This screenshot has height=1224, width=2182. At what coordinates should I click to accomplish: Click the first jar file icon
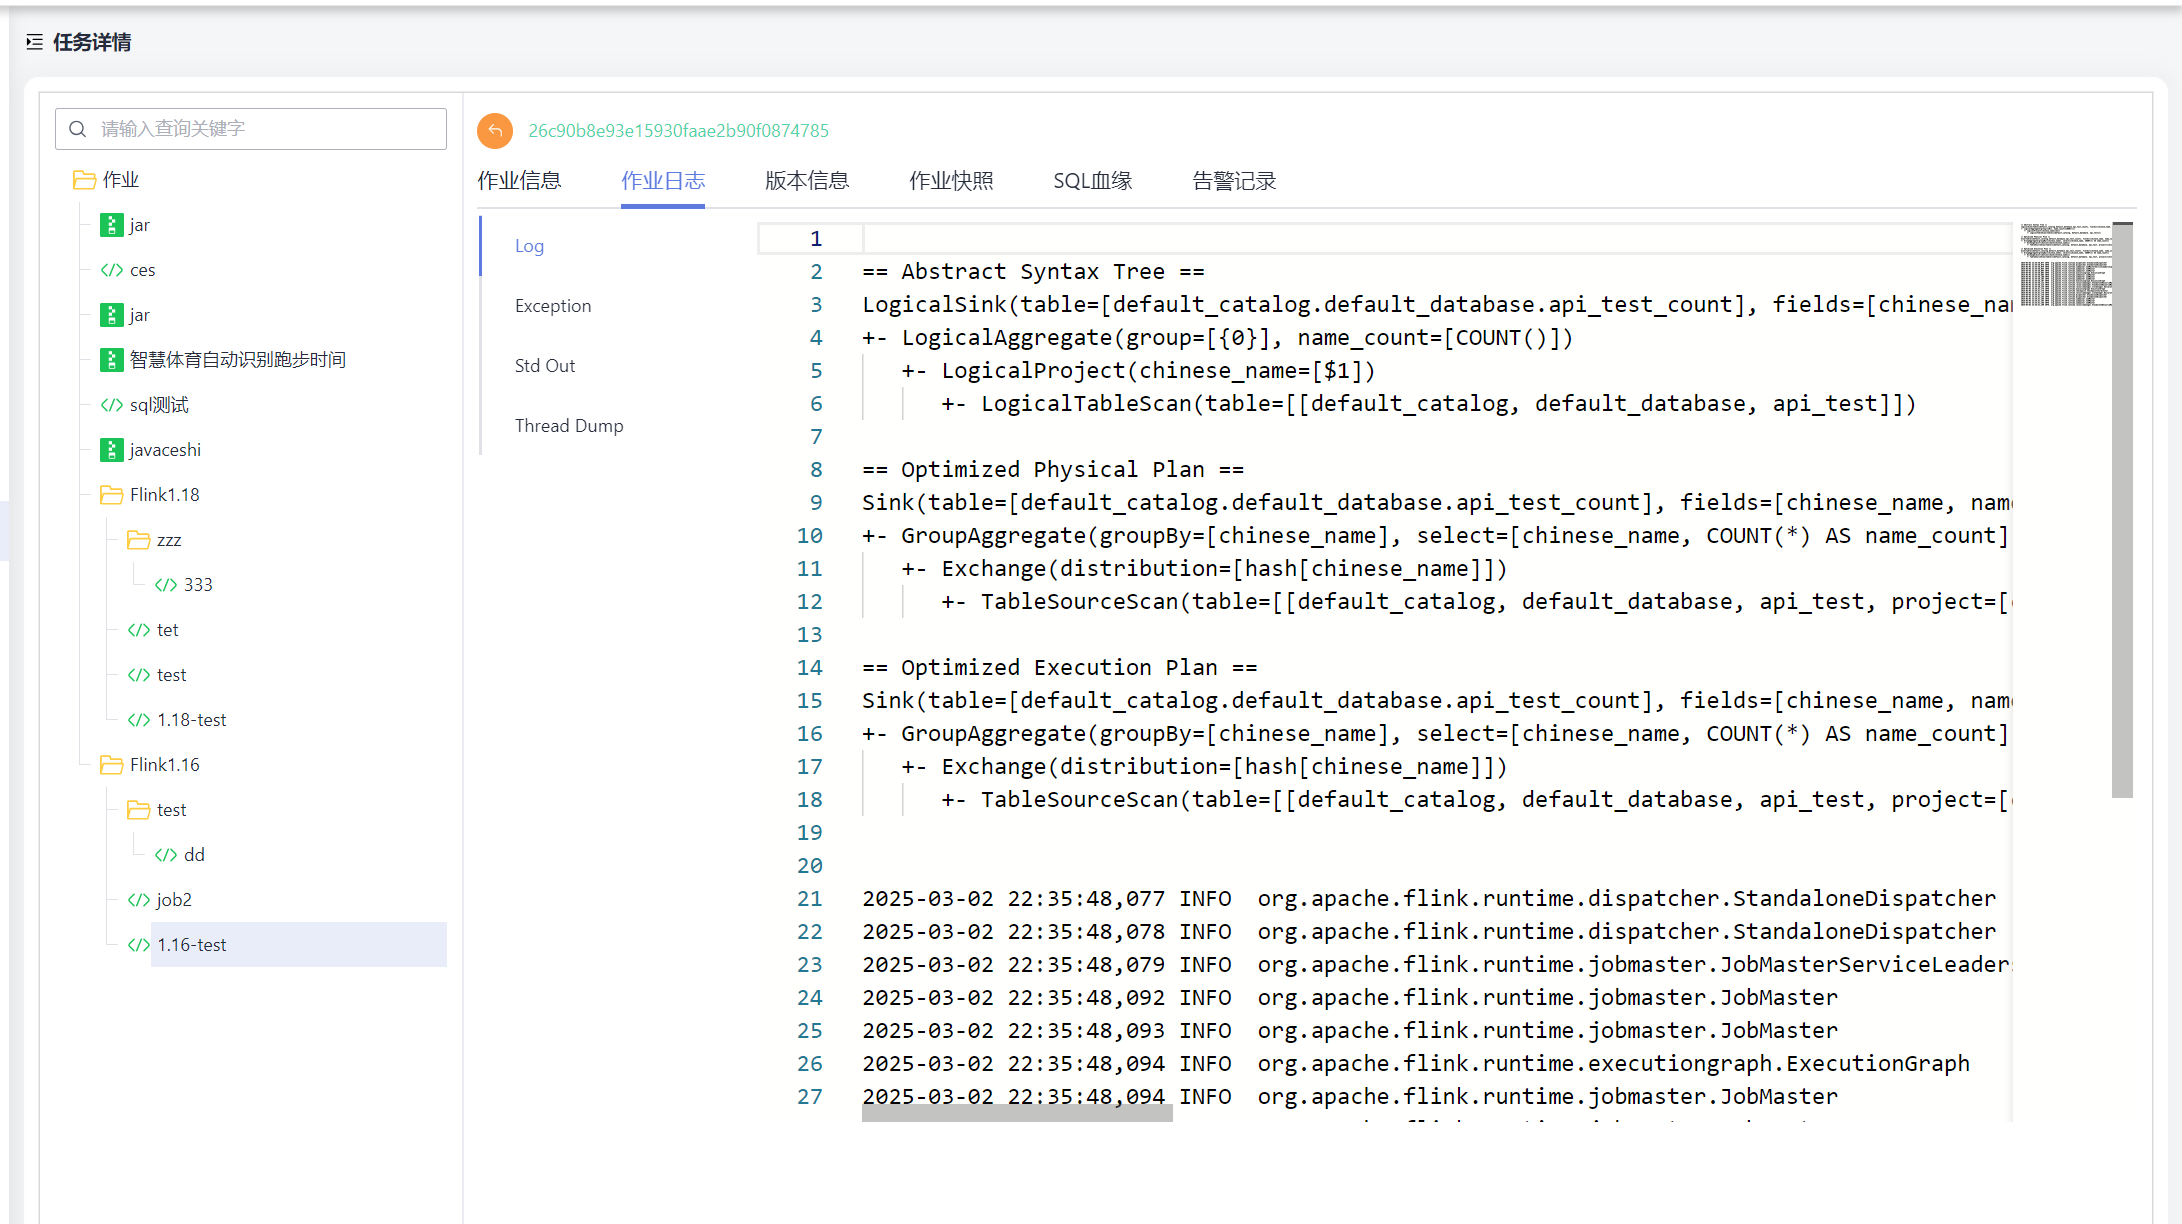[x=111, y=225]
